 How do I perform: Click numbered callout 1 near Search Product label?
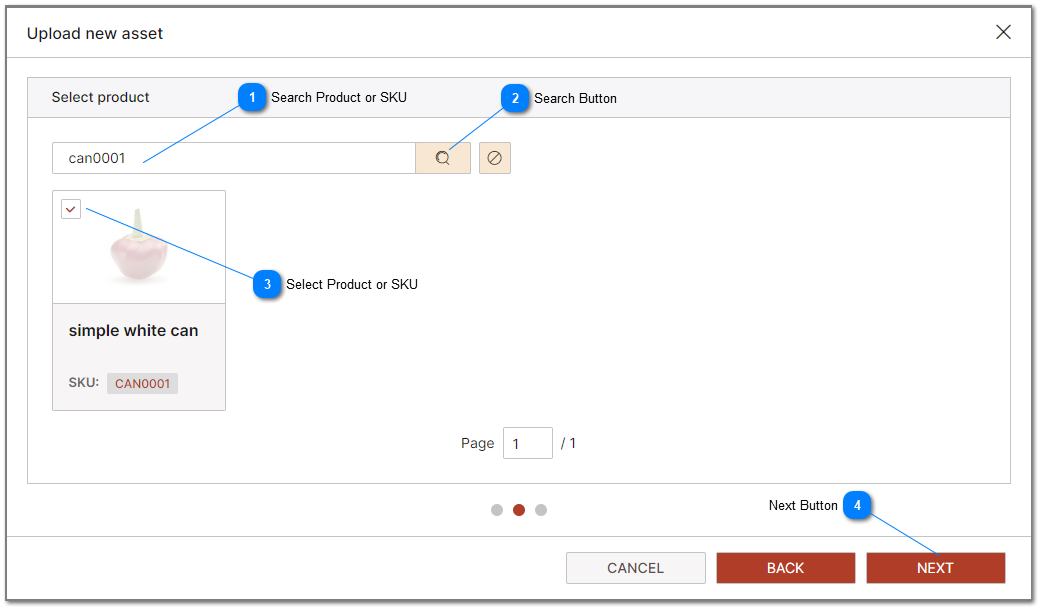coord(253,99)
